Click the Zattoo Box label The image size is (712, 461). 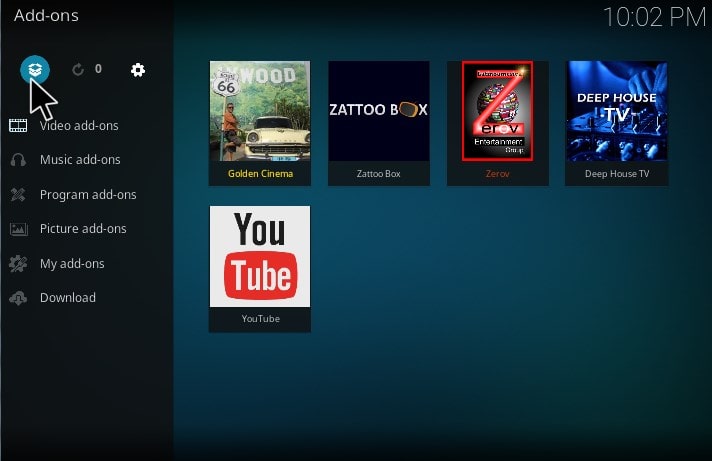tap(379, 173)
